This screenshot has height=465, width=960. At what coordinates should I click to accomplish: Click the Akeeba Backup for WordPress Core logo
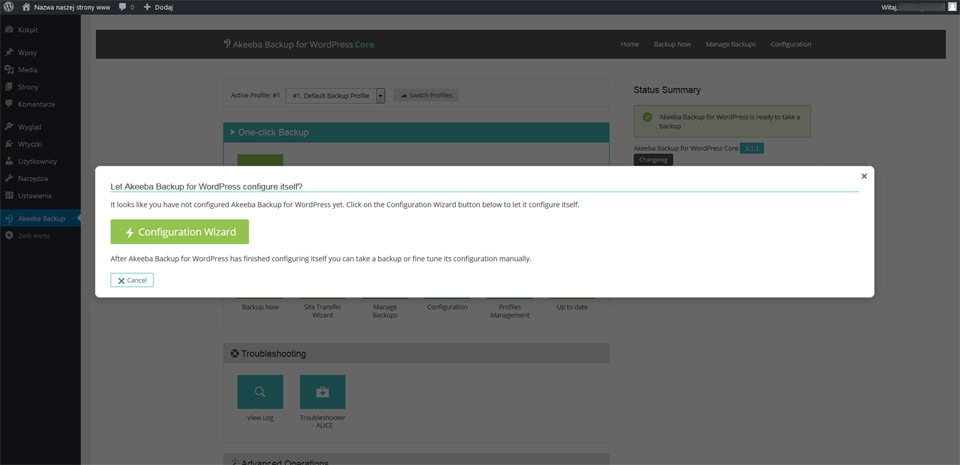[299, 44]
